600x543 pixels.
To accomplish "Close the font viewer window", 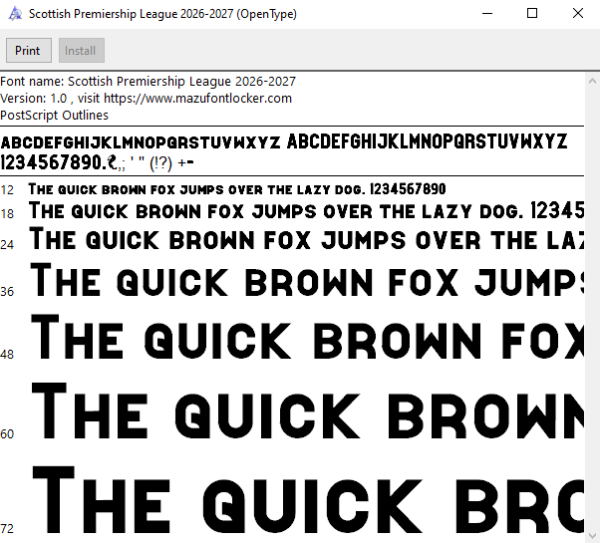I will (x=577, y=14).
